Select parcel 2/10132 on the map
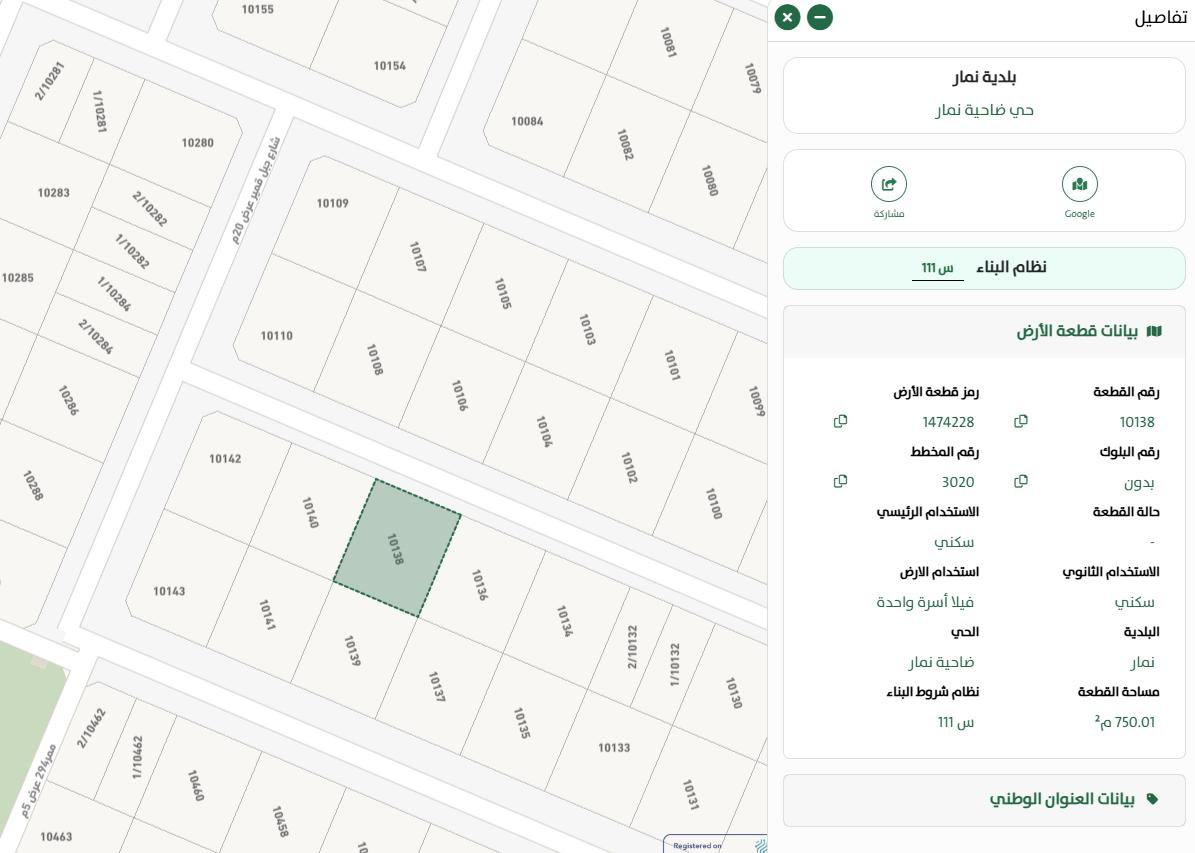This screenshot has height=853, width=1195. (632, 646)
